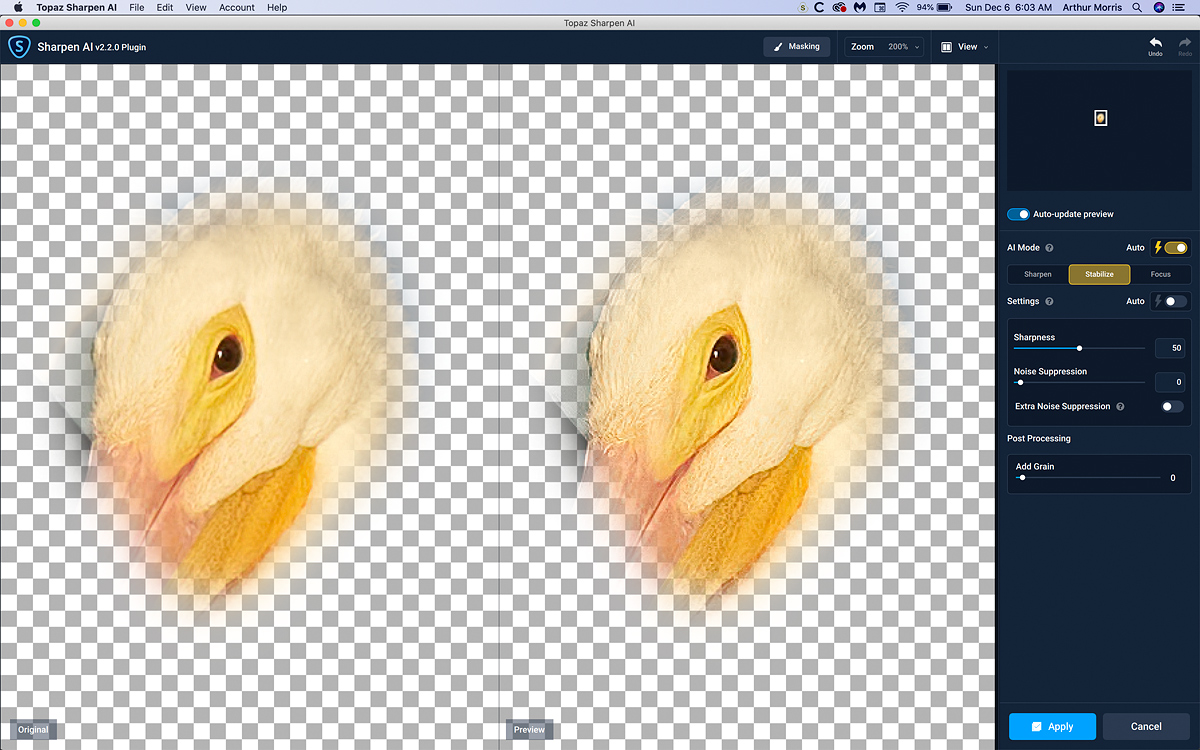Click the Redo arrow icon
Image resolution: width=1200 pixels, height=750 pixels.
point(1185,43)
